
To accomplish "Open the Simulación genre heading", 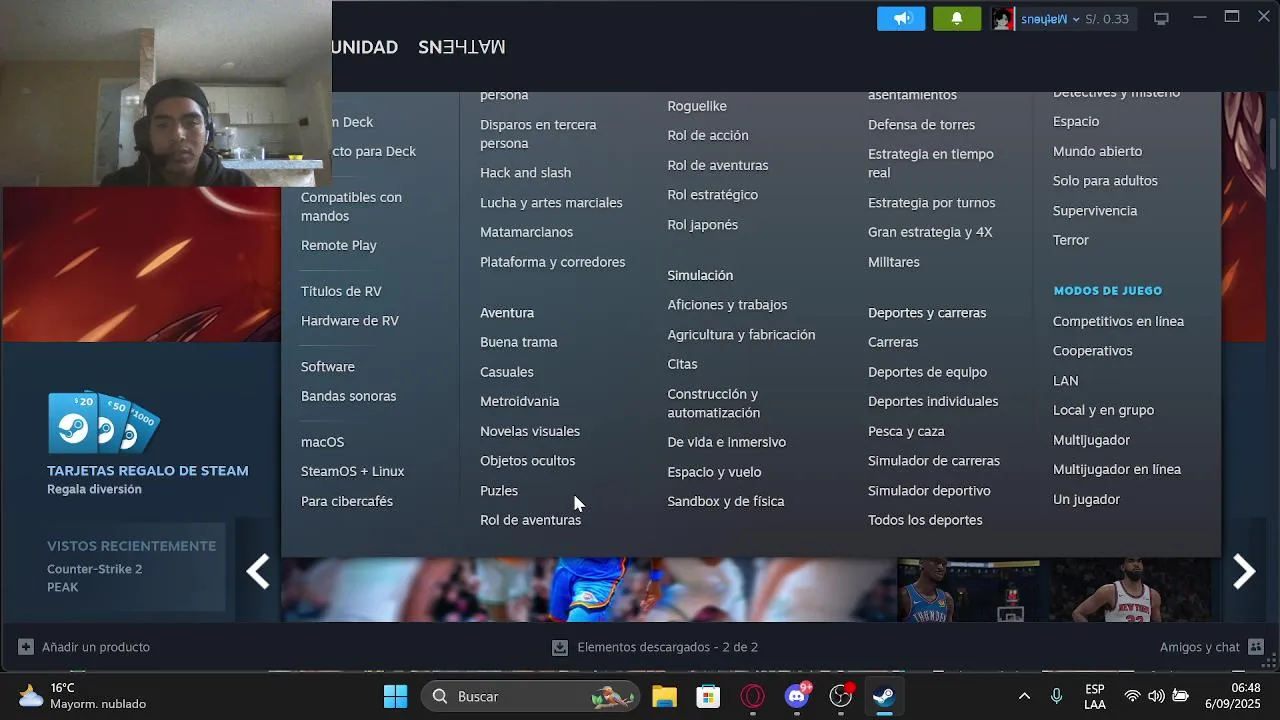I will [700, 275].
